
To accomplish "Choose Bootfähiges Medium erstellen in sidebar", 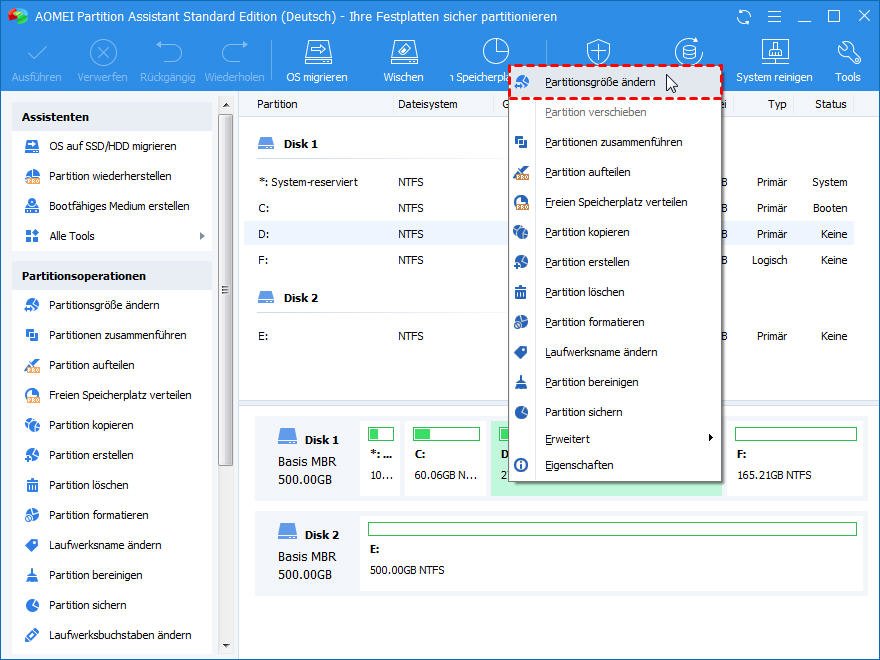I will [x=112, y=206].
